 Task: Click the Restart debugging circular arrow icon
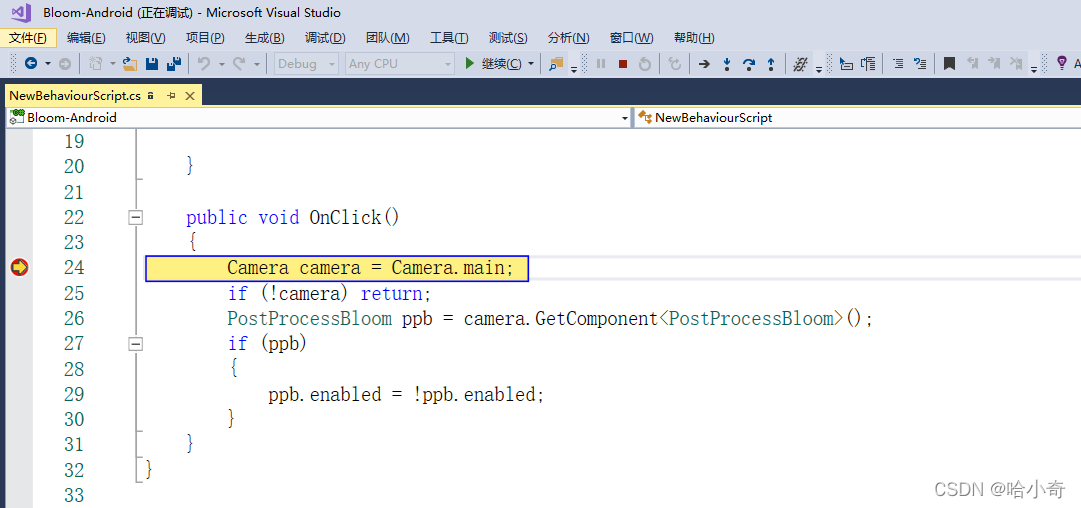[x=645, y=63]
